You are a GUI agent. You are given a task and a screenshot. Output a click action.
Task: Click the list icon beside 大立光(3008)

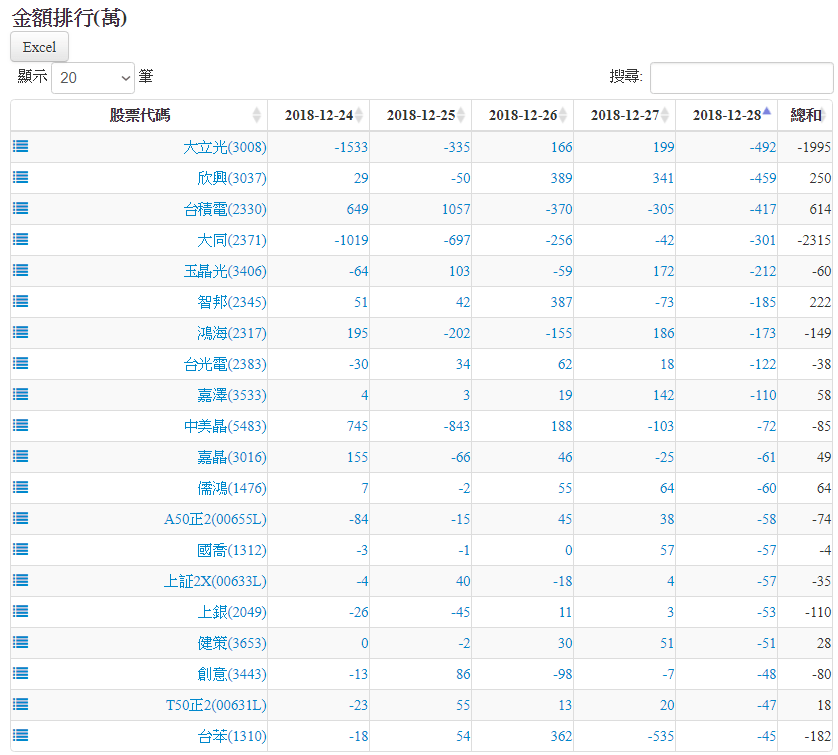pos(20,146)
